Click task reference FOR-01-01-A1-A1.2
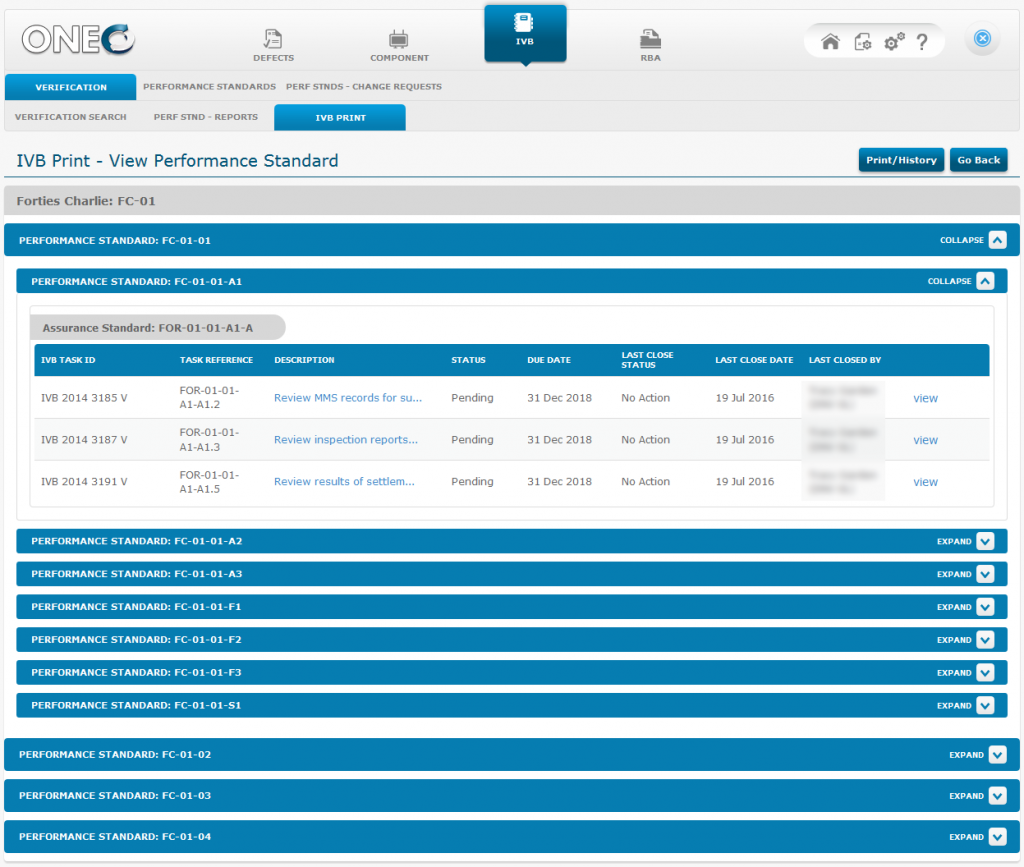This screenshot has width=1024, height=867. pos(209,398)
